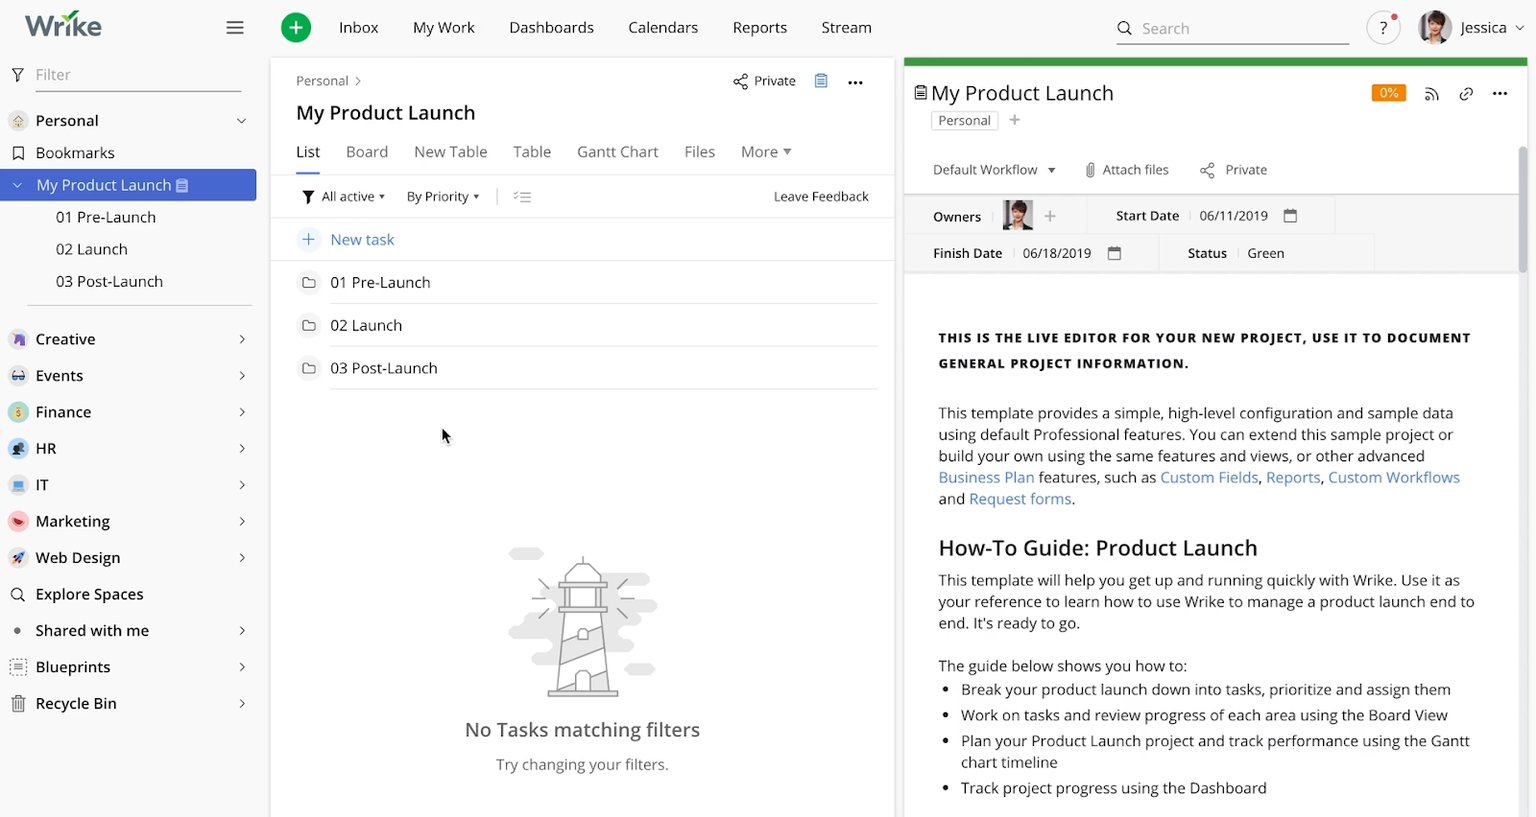Click the folder icon for 01 Pre-Launch

pos(309,283)
